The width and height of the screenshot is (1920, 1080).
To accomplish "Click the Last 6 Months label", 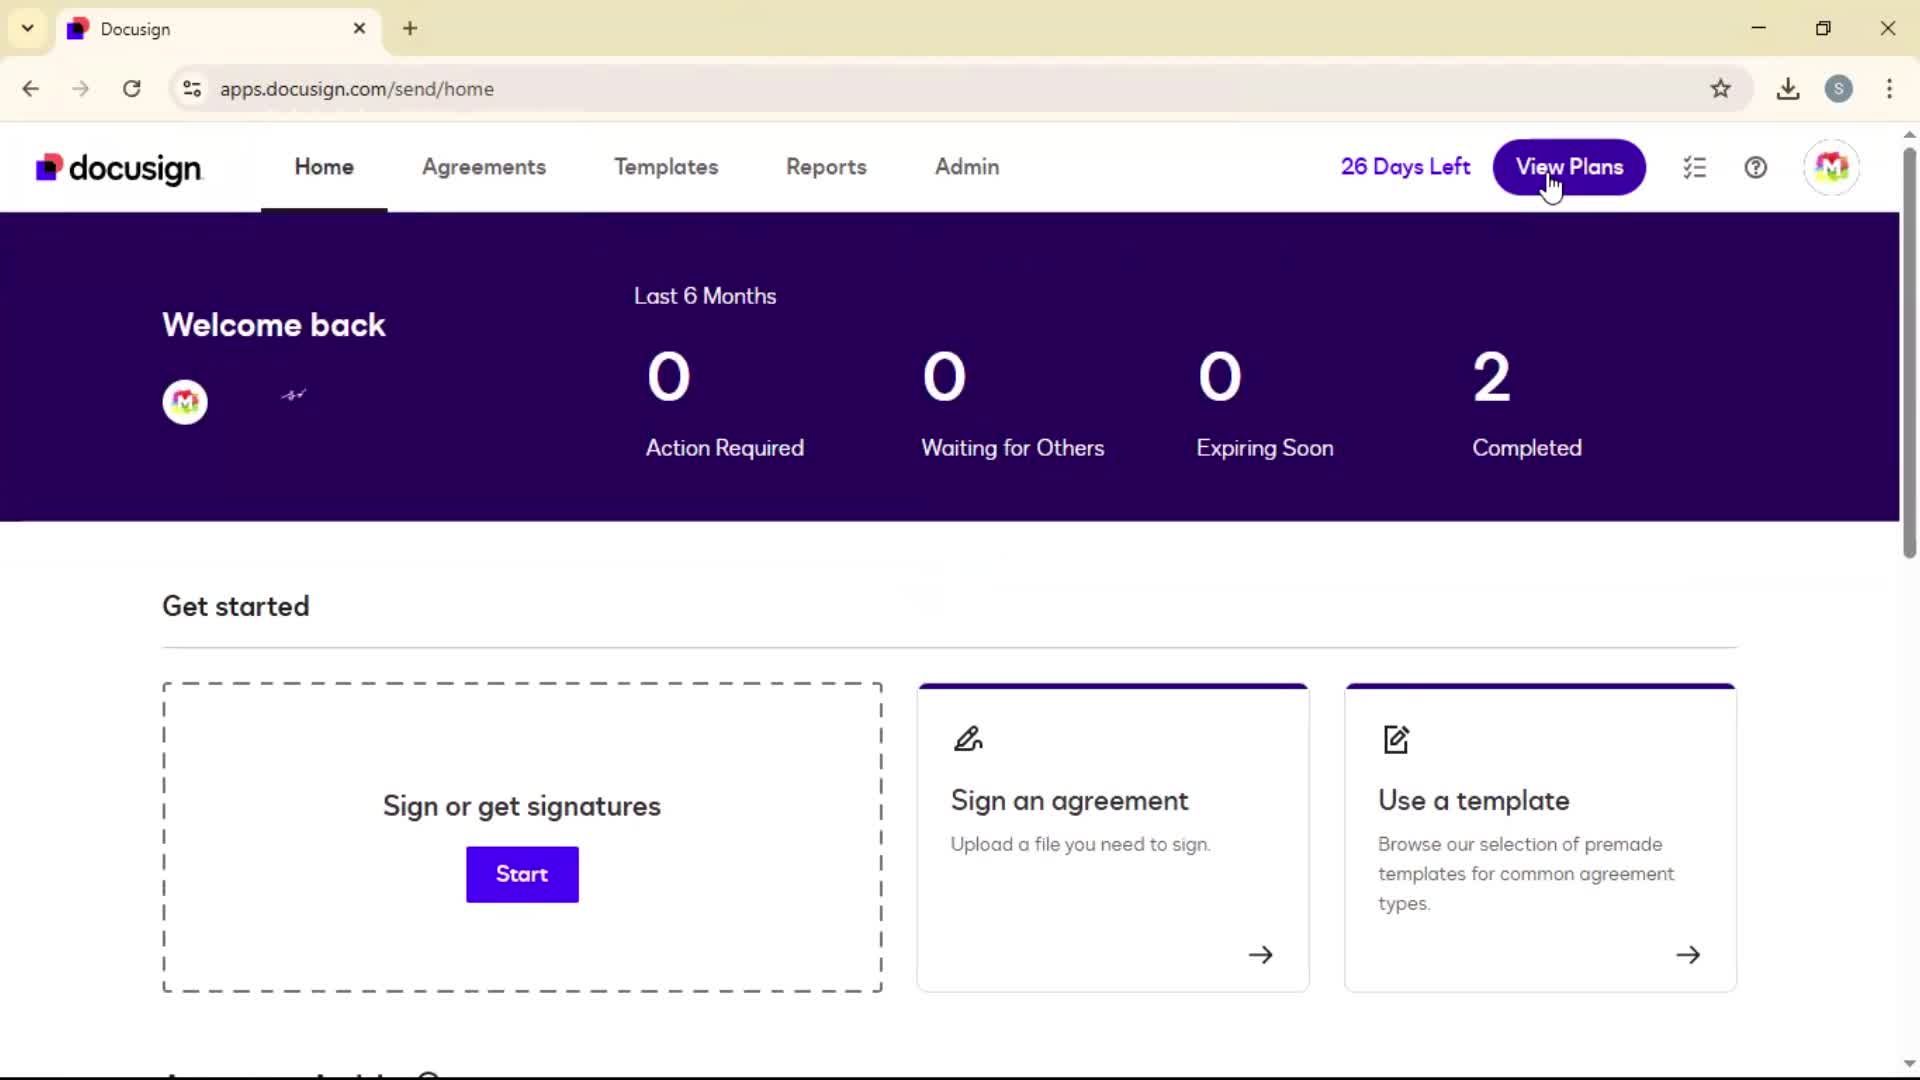I will pyautogui.click(x=705, y=296).
